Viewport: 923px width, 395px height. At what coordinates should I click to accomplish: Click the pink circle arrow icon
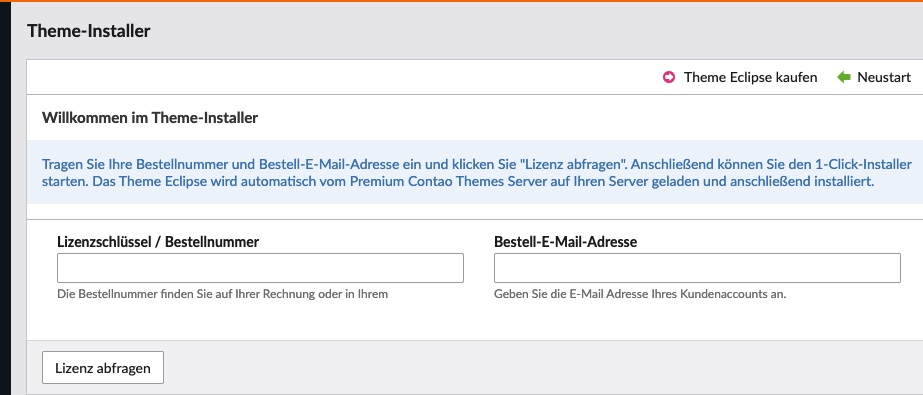(669, 77)
